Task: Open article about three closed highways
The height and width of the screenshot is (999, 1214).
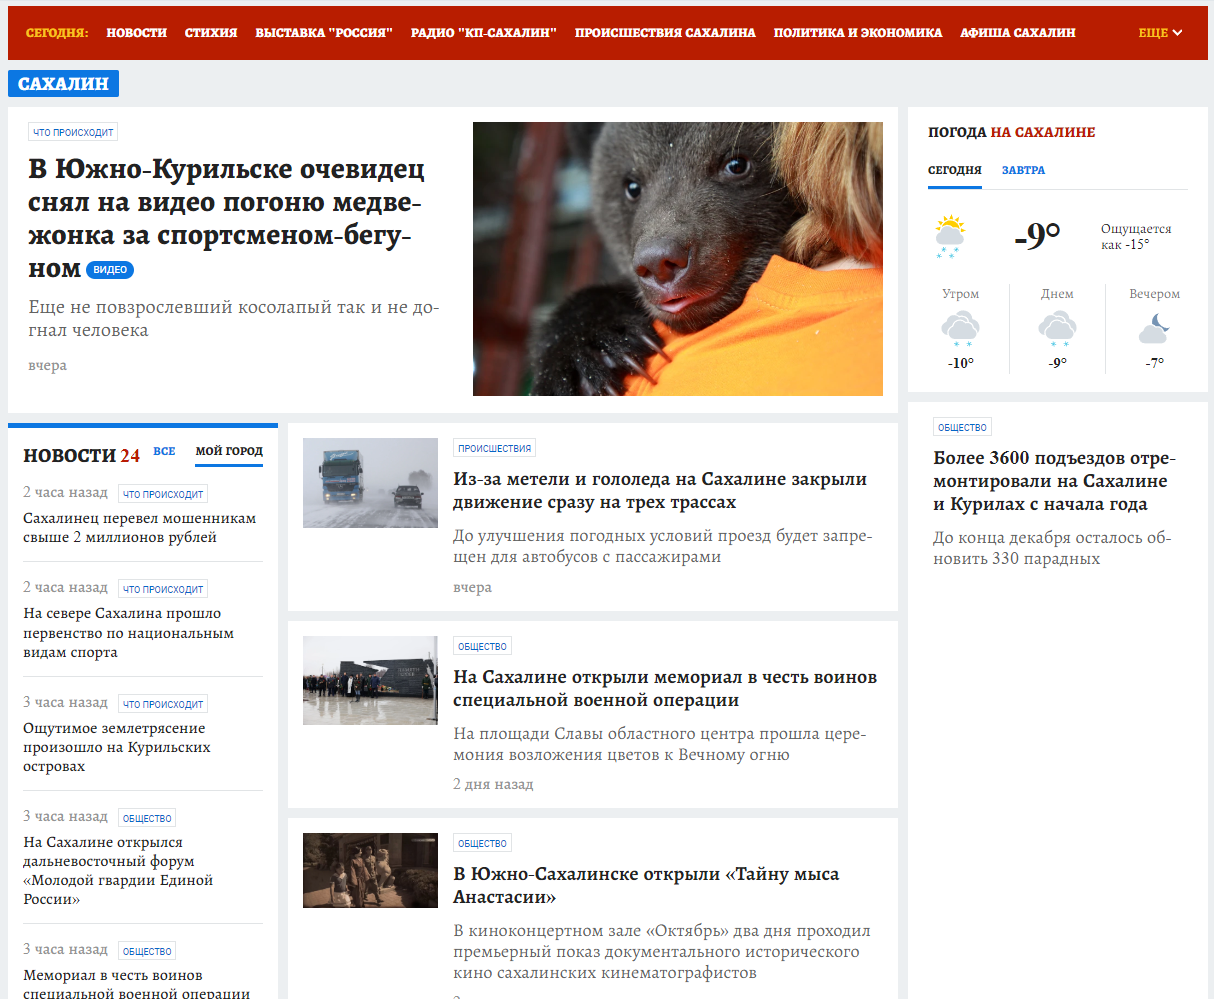Action: click(x=660, y=491)
